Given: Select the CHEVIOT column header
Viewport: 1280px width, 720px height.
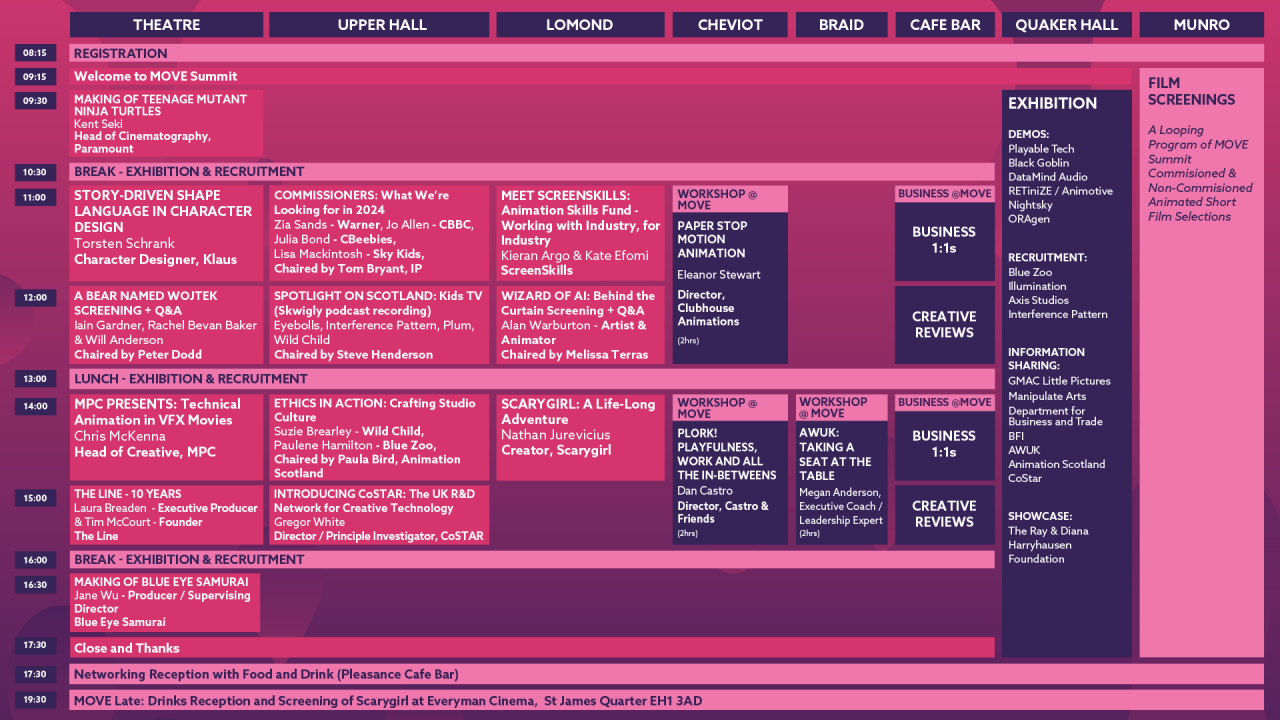Looking at the screenshot, I should pyautogui.click(x=730, y=25).
